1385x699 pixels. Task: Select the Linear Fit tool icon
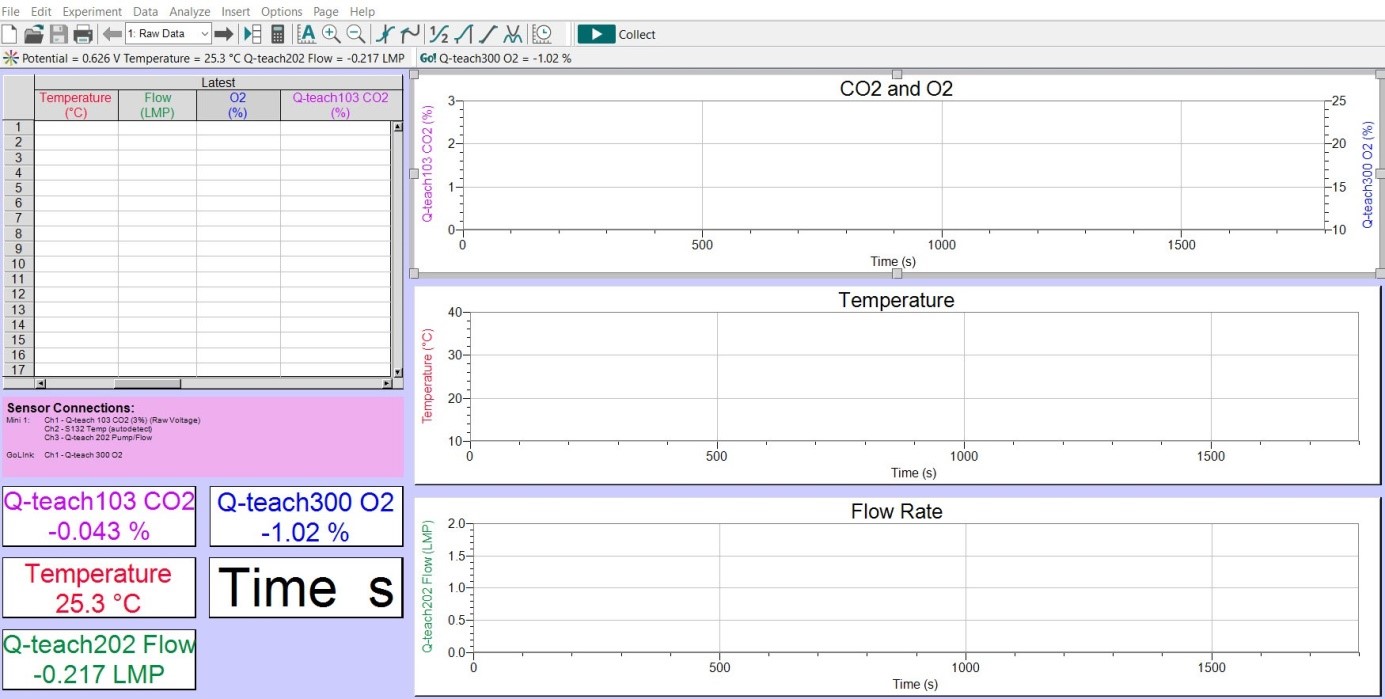point(488,34)
